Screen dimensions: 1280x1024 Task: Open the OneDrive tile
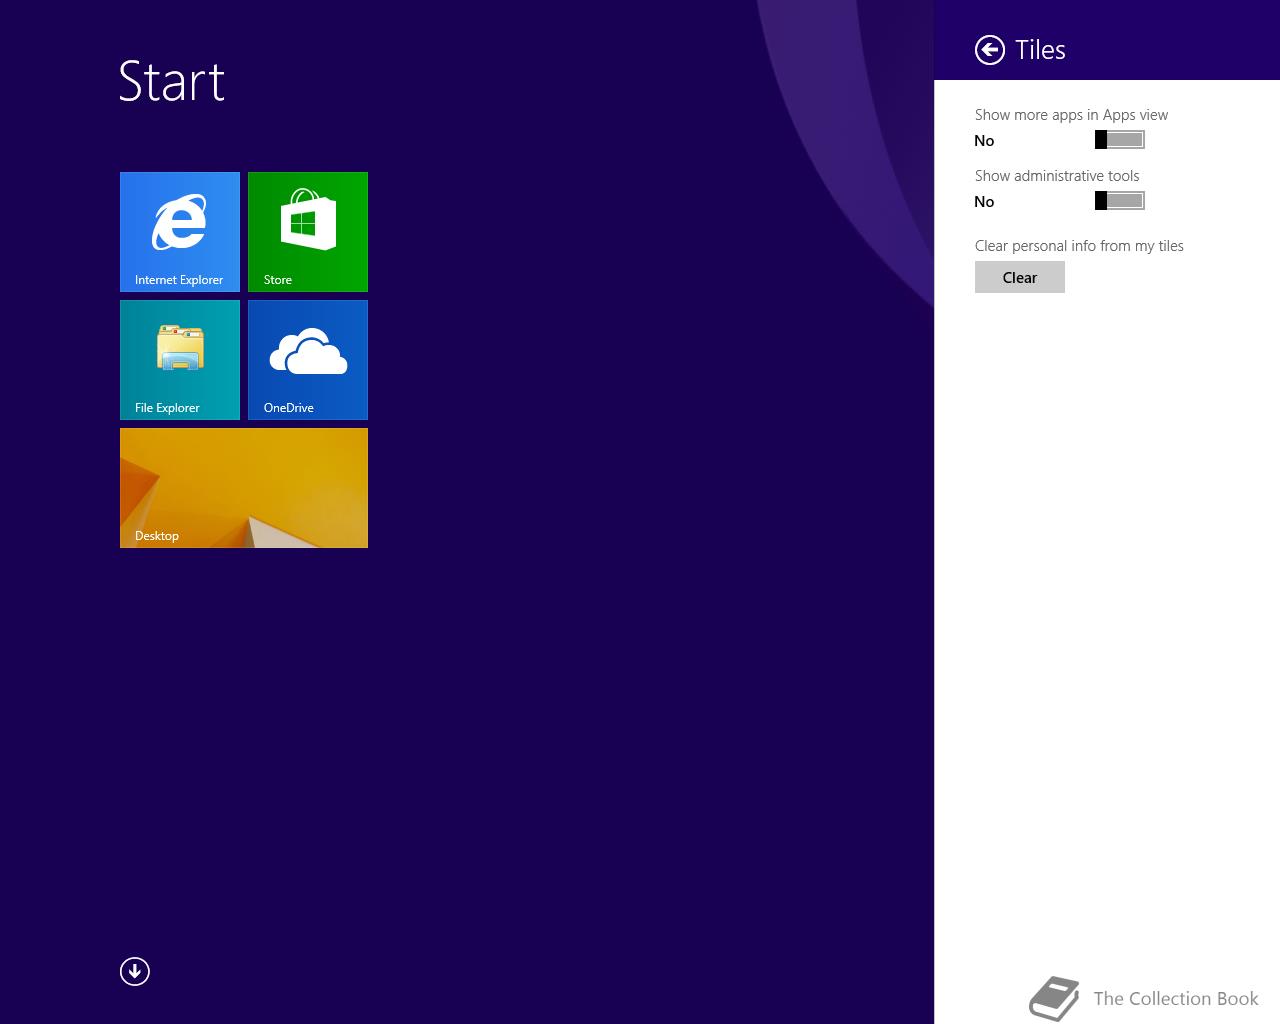coord(308,360)
